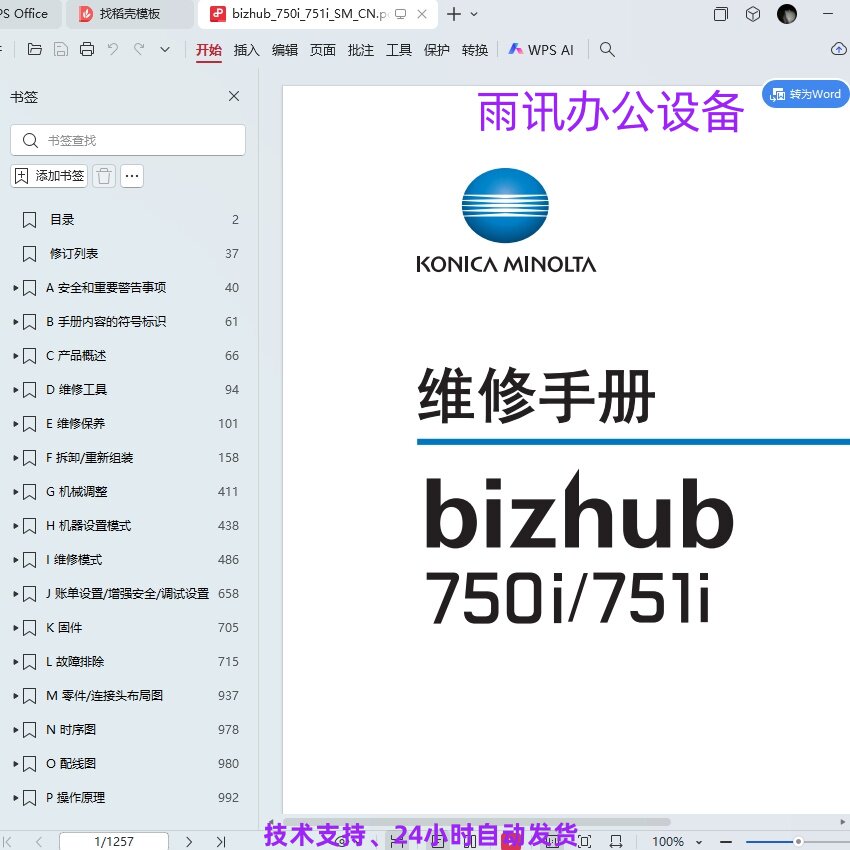This screenshot has width=850, height=850.
Task: Open the search magnifier in the toolbar
Action: point(607,49)
